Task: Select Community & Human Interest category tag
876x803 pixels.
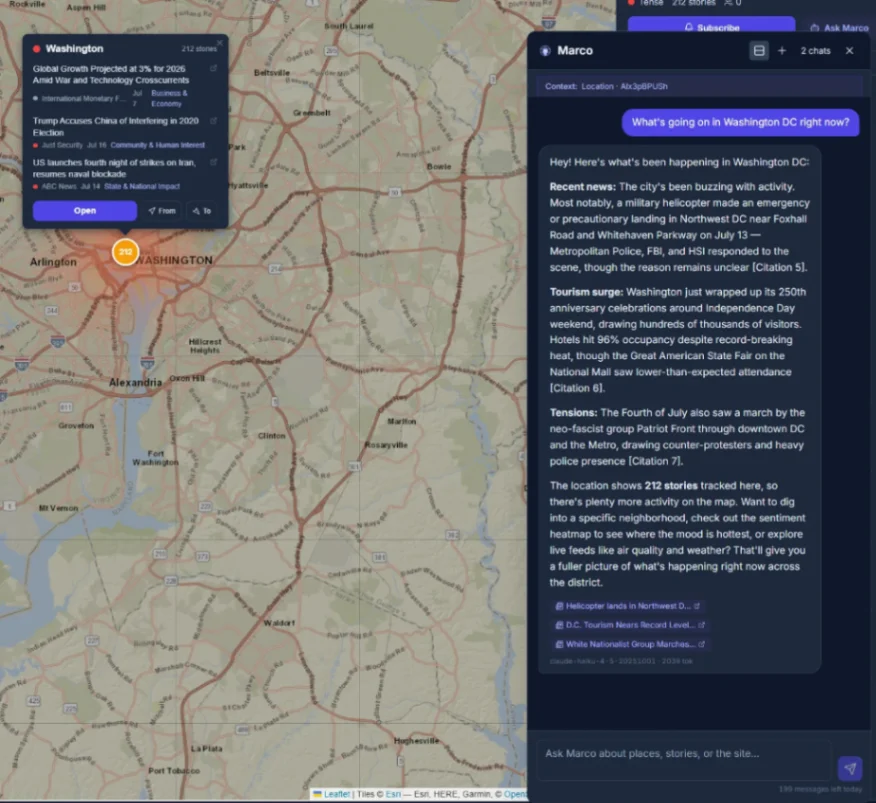Action: [x=158, y=145]
